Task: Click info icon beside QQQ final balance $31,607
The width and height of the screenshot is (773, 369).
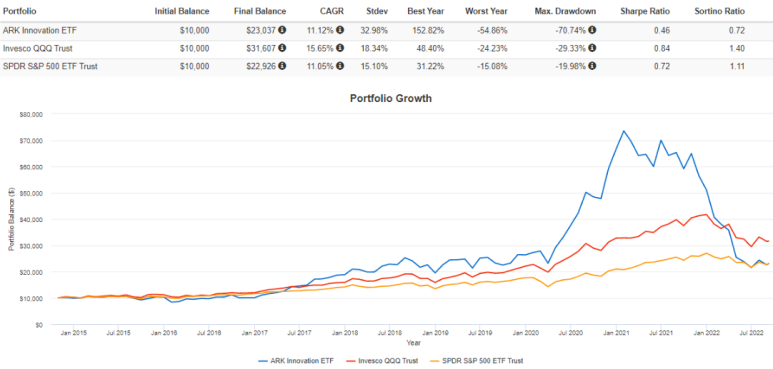Action: tap(282, 48)
